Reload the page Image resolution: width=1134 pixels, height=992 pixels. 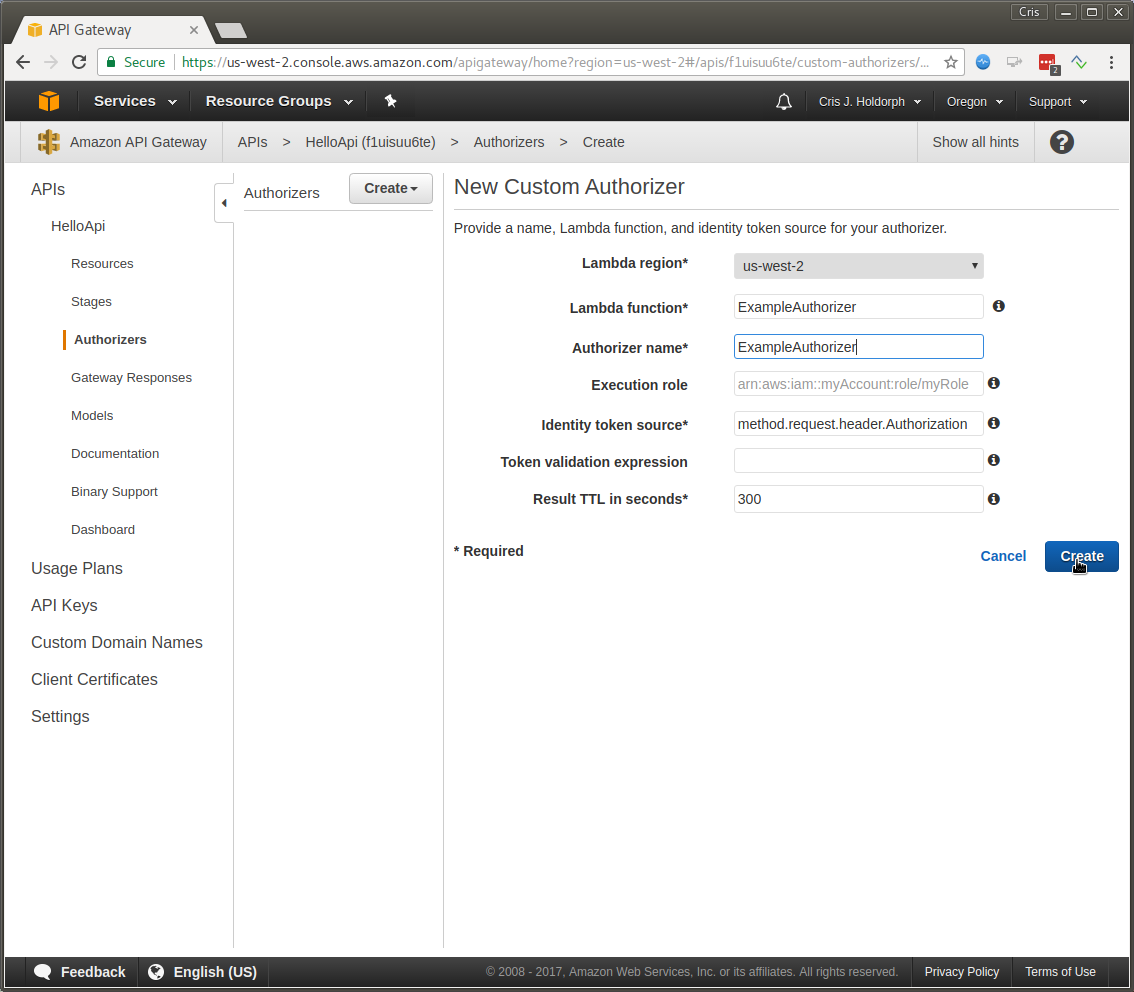click(x=79, y=62)
